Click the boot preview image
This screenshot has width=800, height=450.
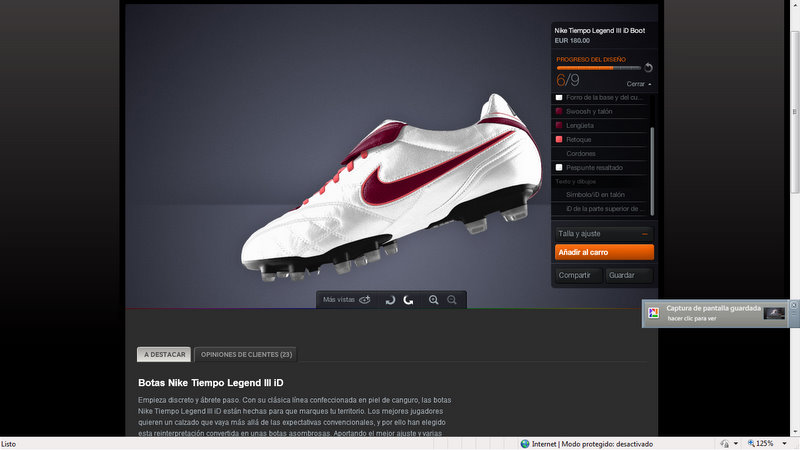click(392, 187)
